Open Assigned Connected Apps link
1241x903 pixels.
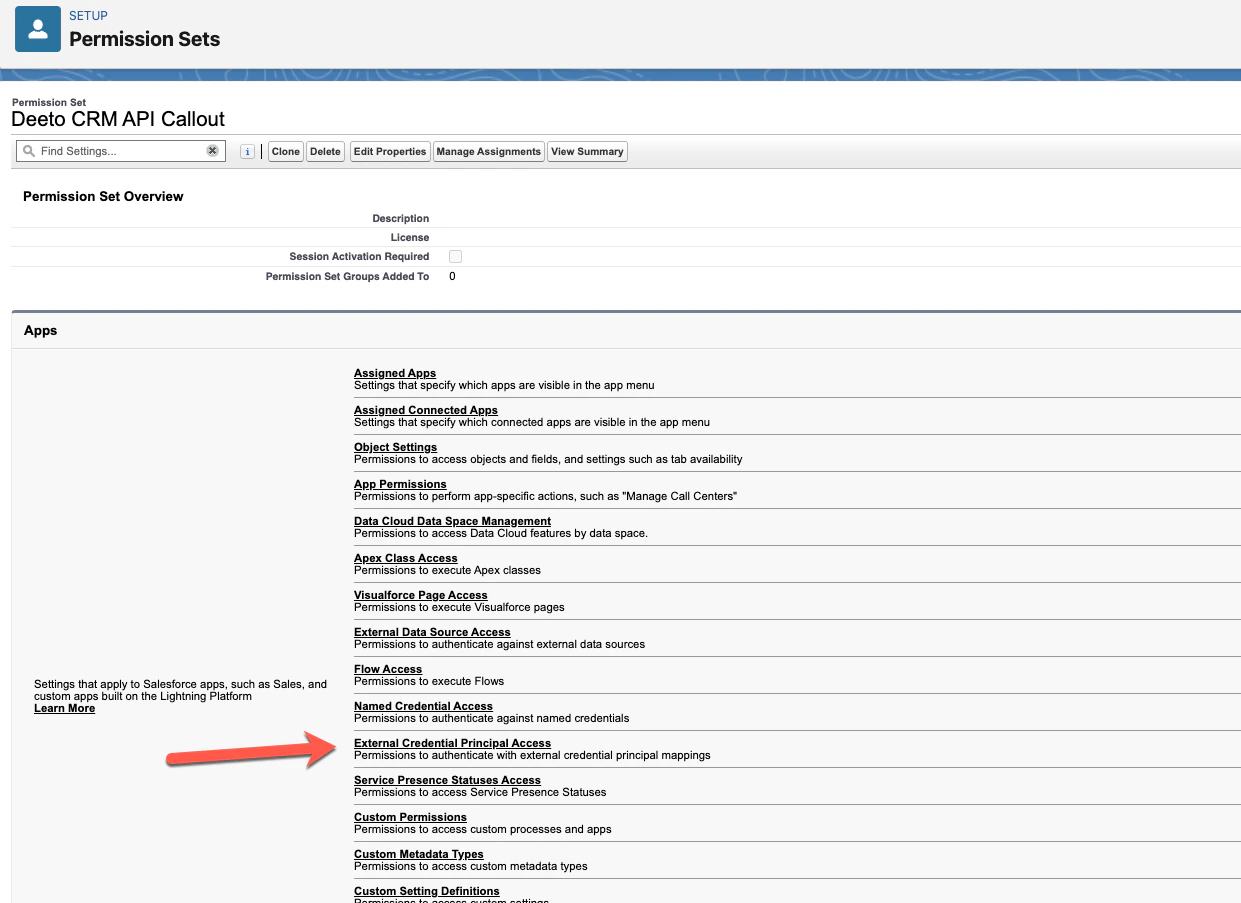[426, 410]
